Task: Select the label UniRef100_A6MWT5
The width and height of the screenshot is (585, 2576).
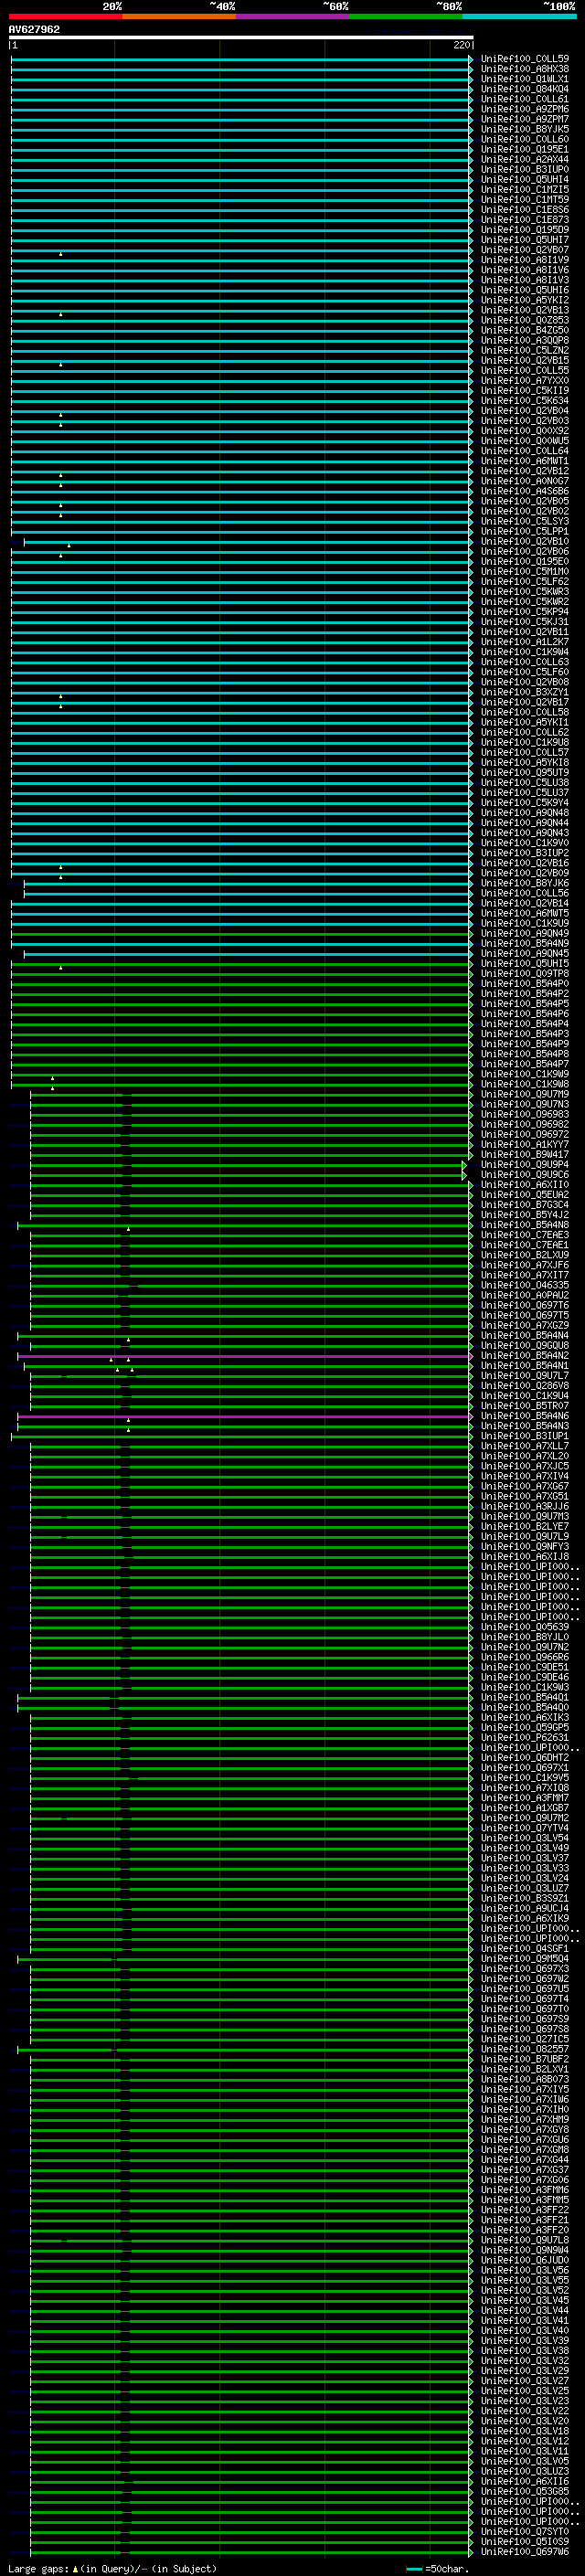Action: point(525,913)
